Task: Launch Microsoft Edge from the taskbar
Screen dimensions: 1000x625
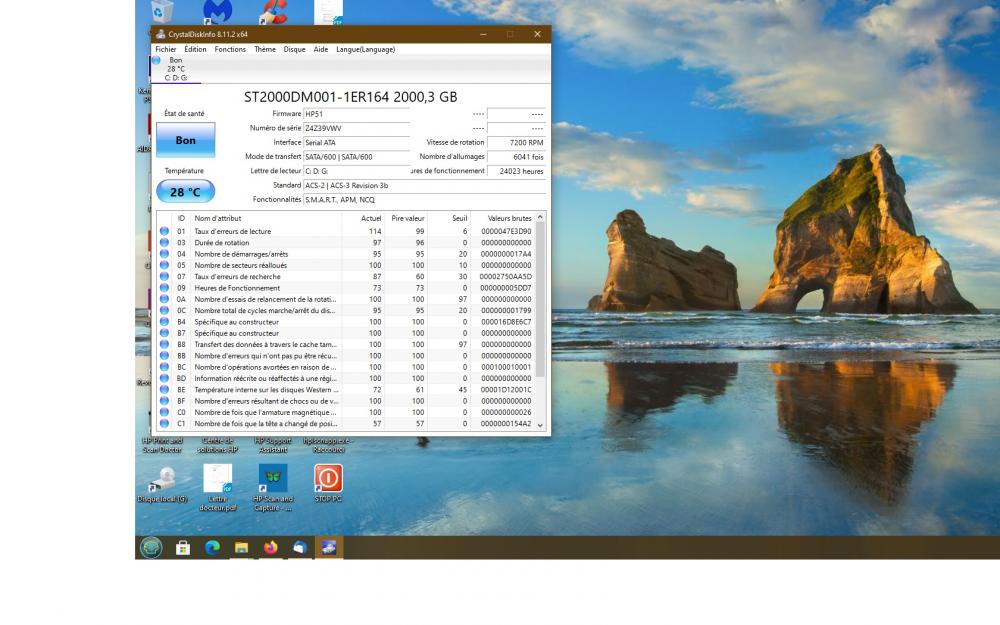Action: click(212, 547)
